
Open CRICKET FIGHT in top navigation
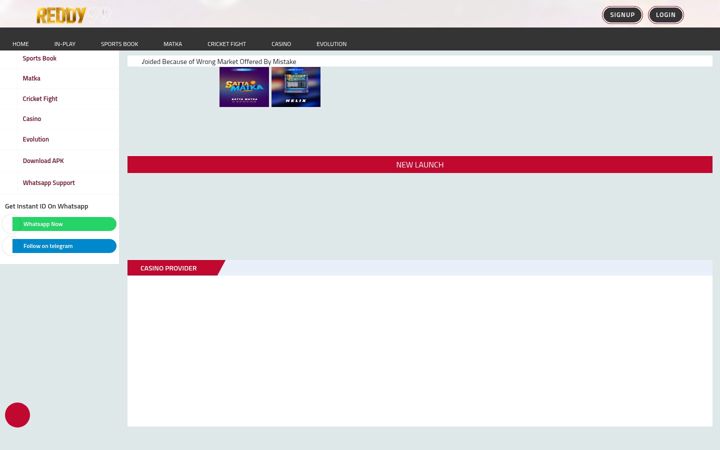pos(226,44)
